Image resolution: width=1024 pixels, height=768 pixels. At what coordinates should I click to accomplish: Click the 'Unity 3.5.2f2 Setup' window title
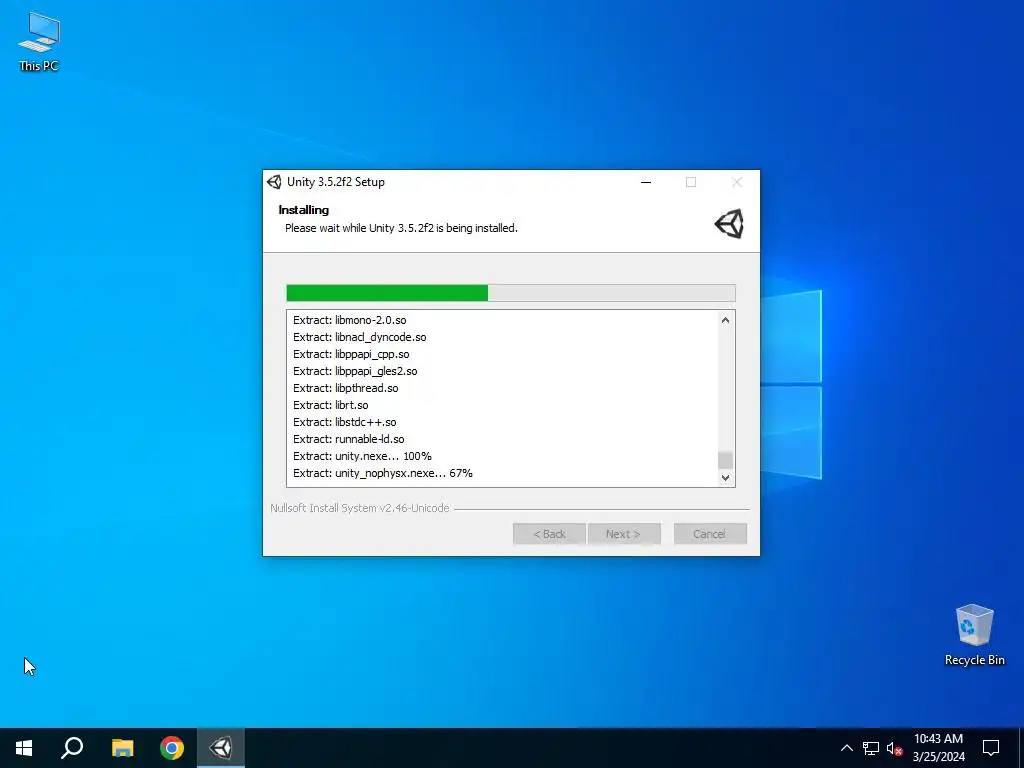coord(336,182)
